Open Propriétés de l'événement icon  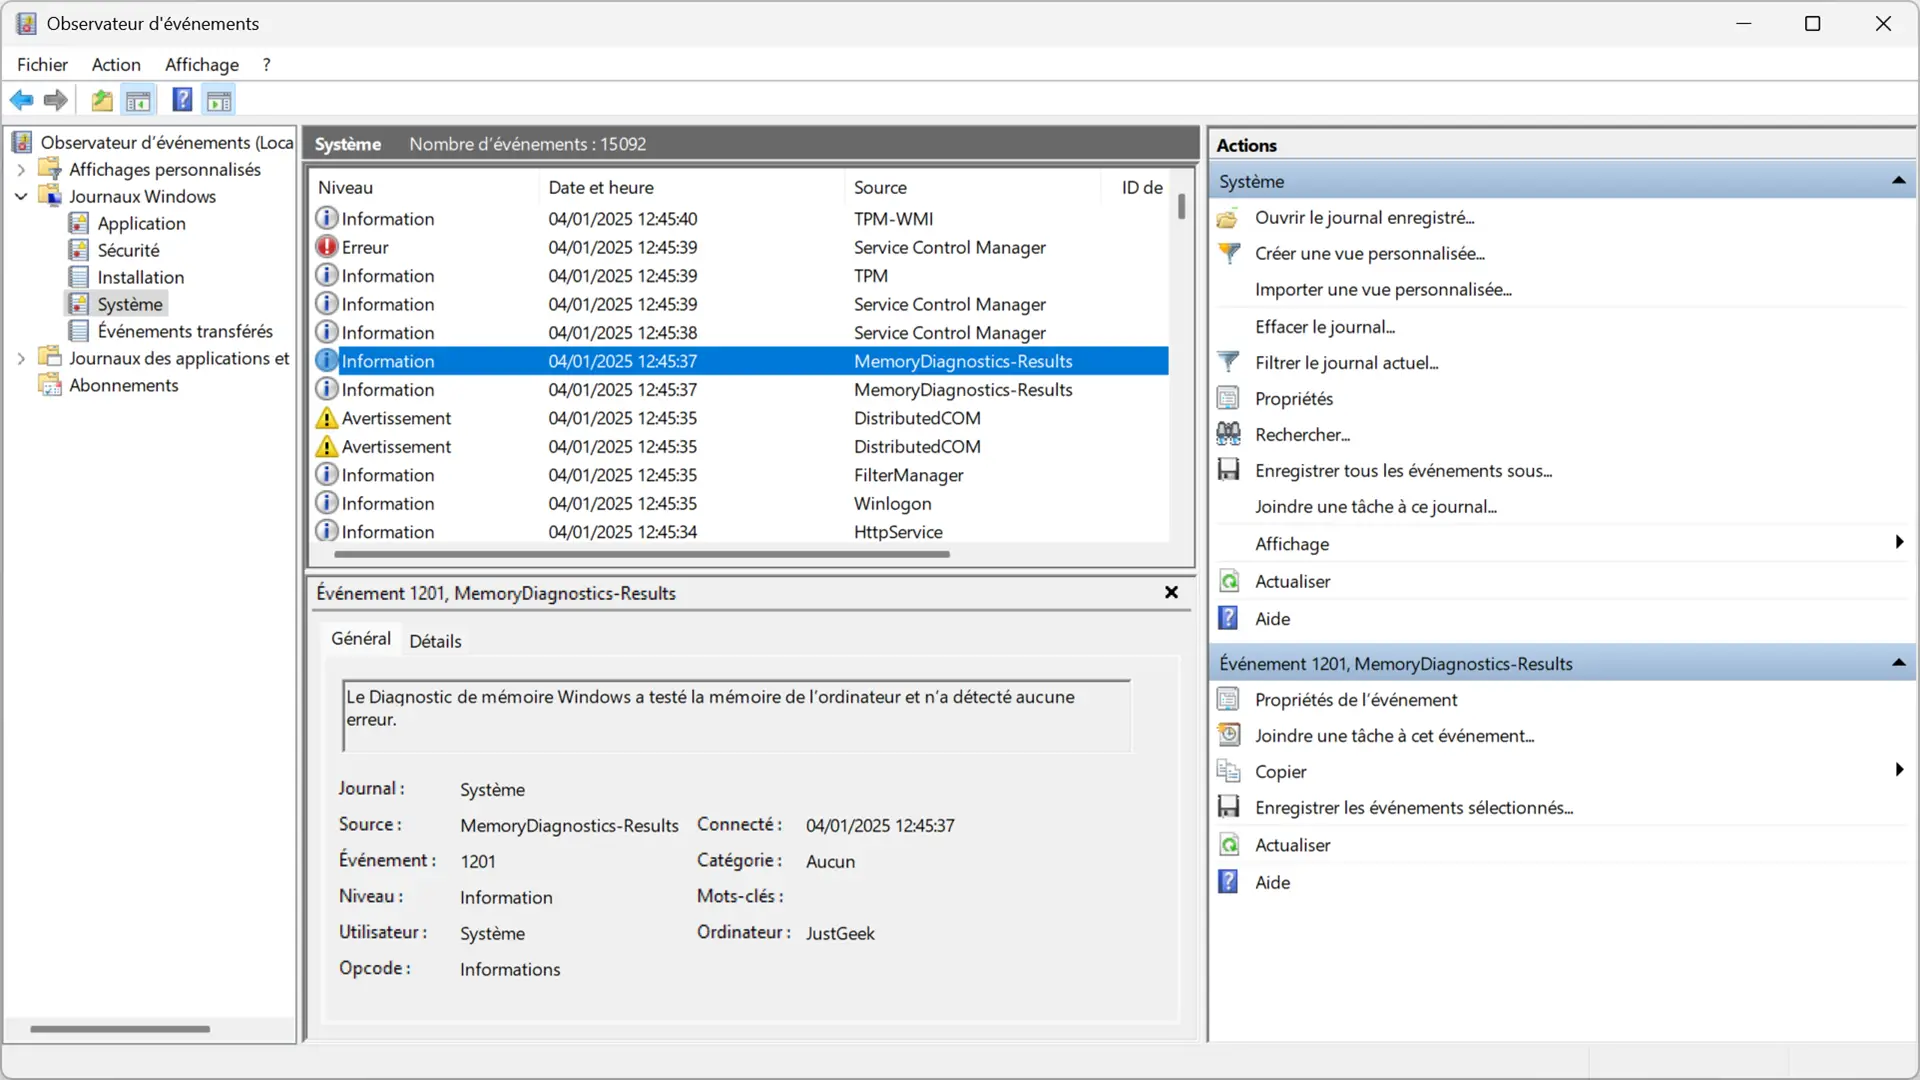coord(1229,699)
